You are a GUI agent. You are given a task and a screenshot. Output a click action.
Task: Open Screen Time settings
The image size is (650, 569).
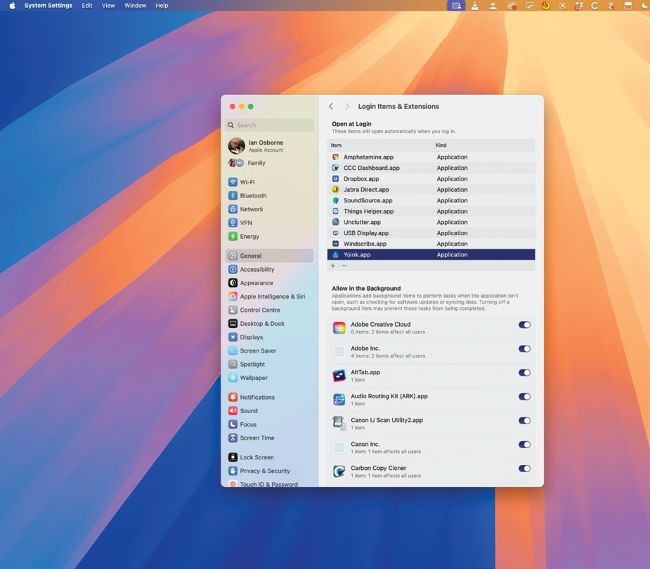(x=269, y=438)
